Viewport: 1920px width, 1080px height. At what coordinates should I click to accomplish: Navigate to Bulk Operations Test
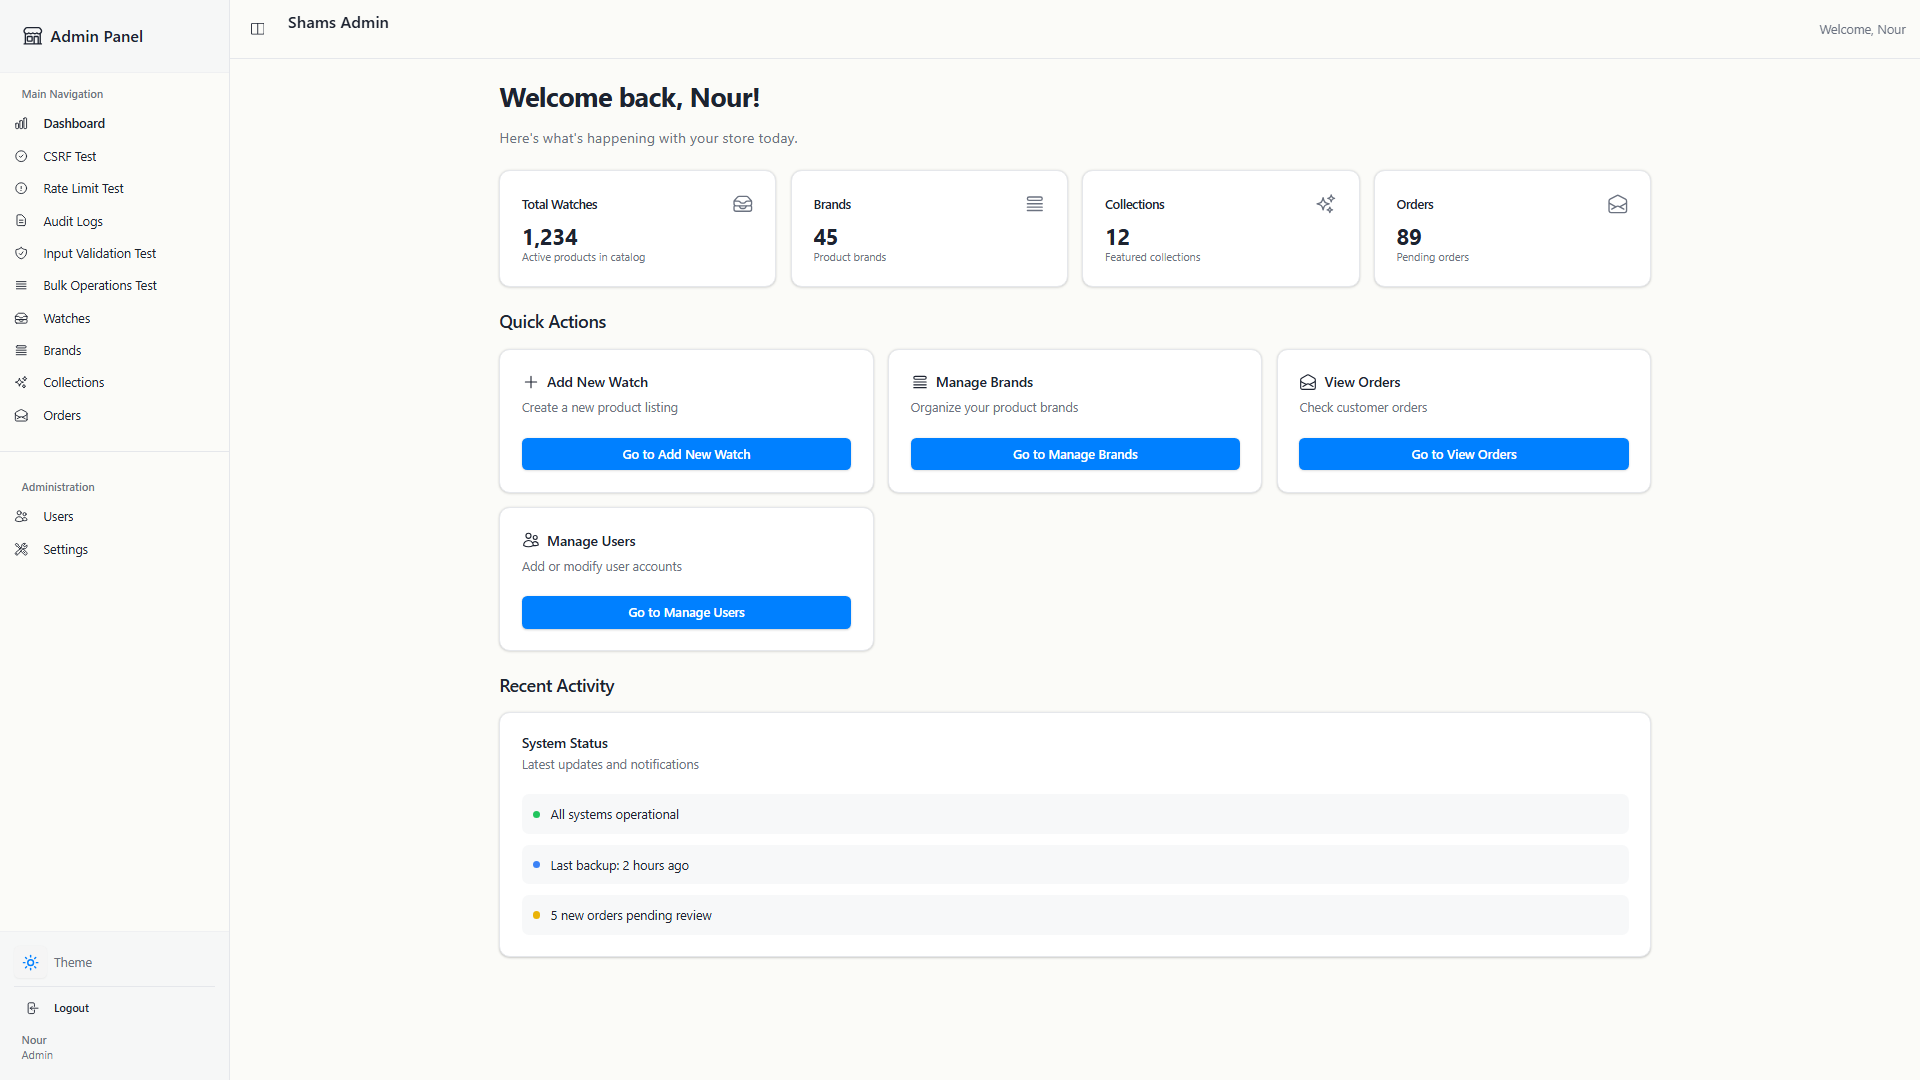[100, 286]
